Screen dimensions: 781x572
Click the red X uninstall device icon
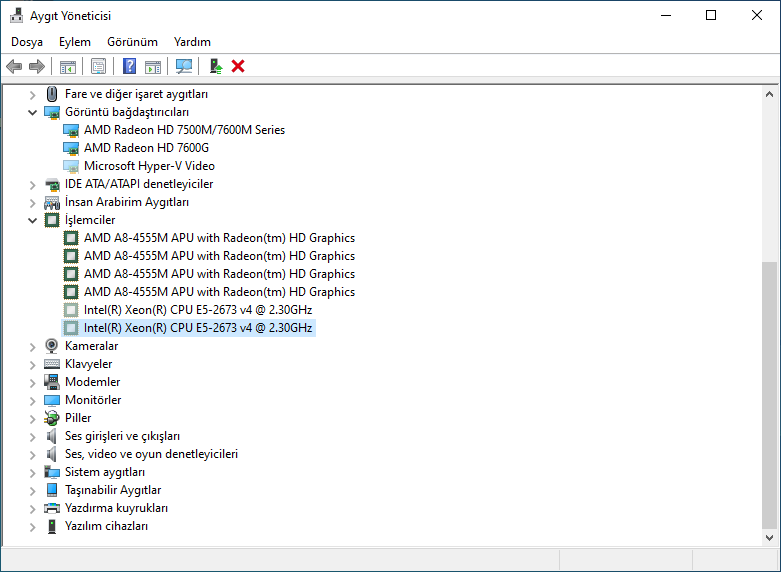(238, 66)
